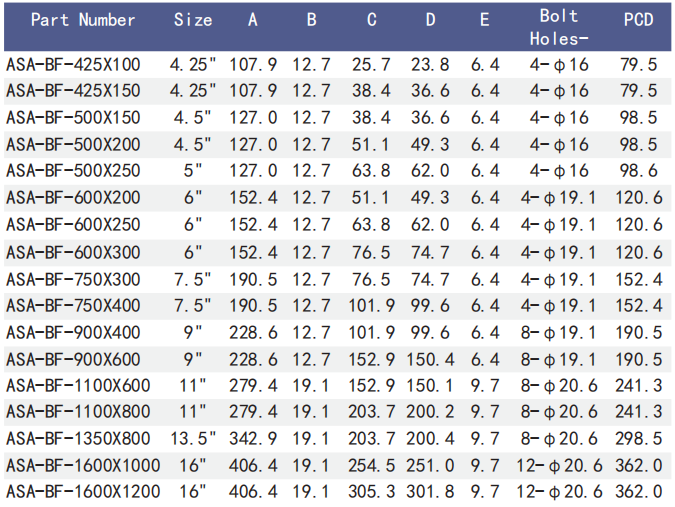
Task: Click part number ASA-BF-600X300
Action: point(73,251)
